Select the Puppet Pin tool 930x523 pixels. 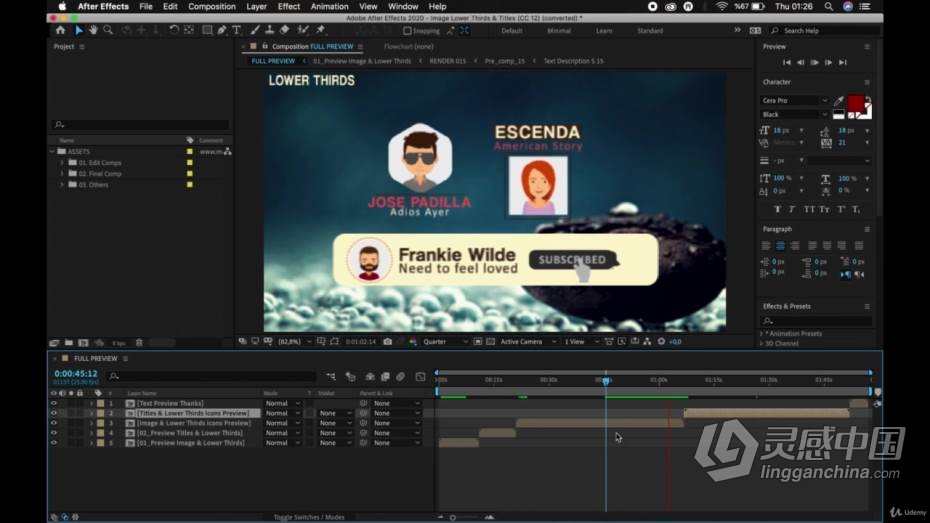(321, 30)
